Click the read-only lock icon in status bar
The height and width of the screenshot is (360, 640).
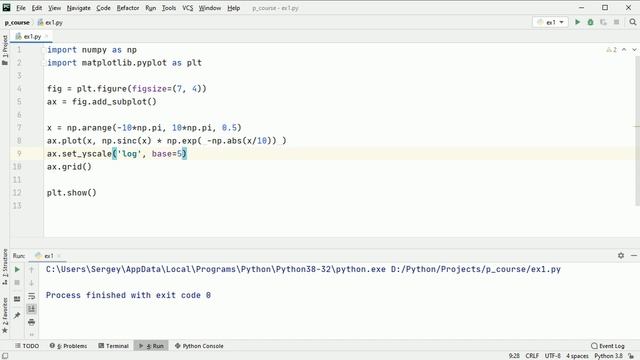pos(631,356)
